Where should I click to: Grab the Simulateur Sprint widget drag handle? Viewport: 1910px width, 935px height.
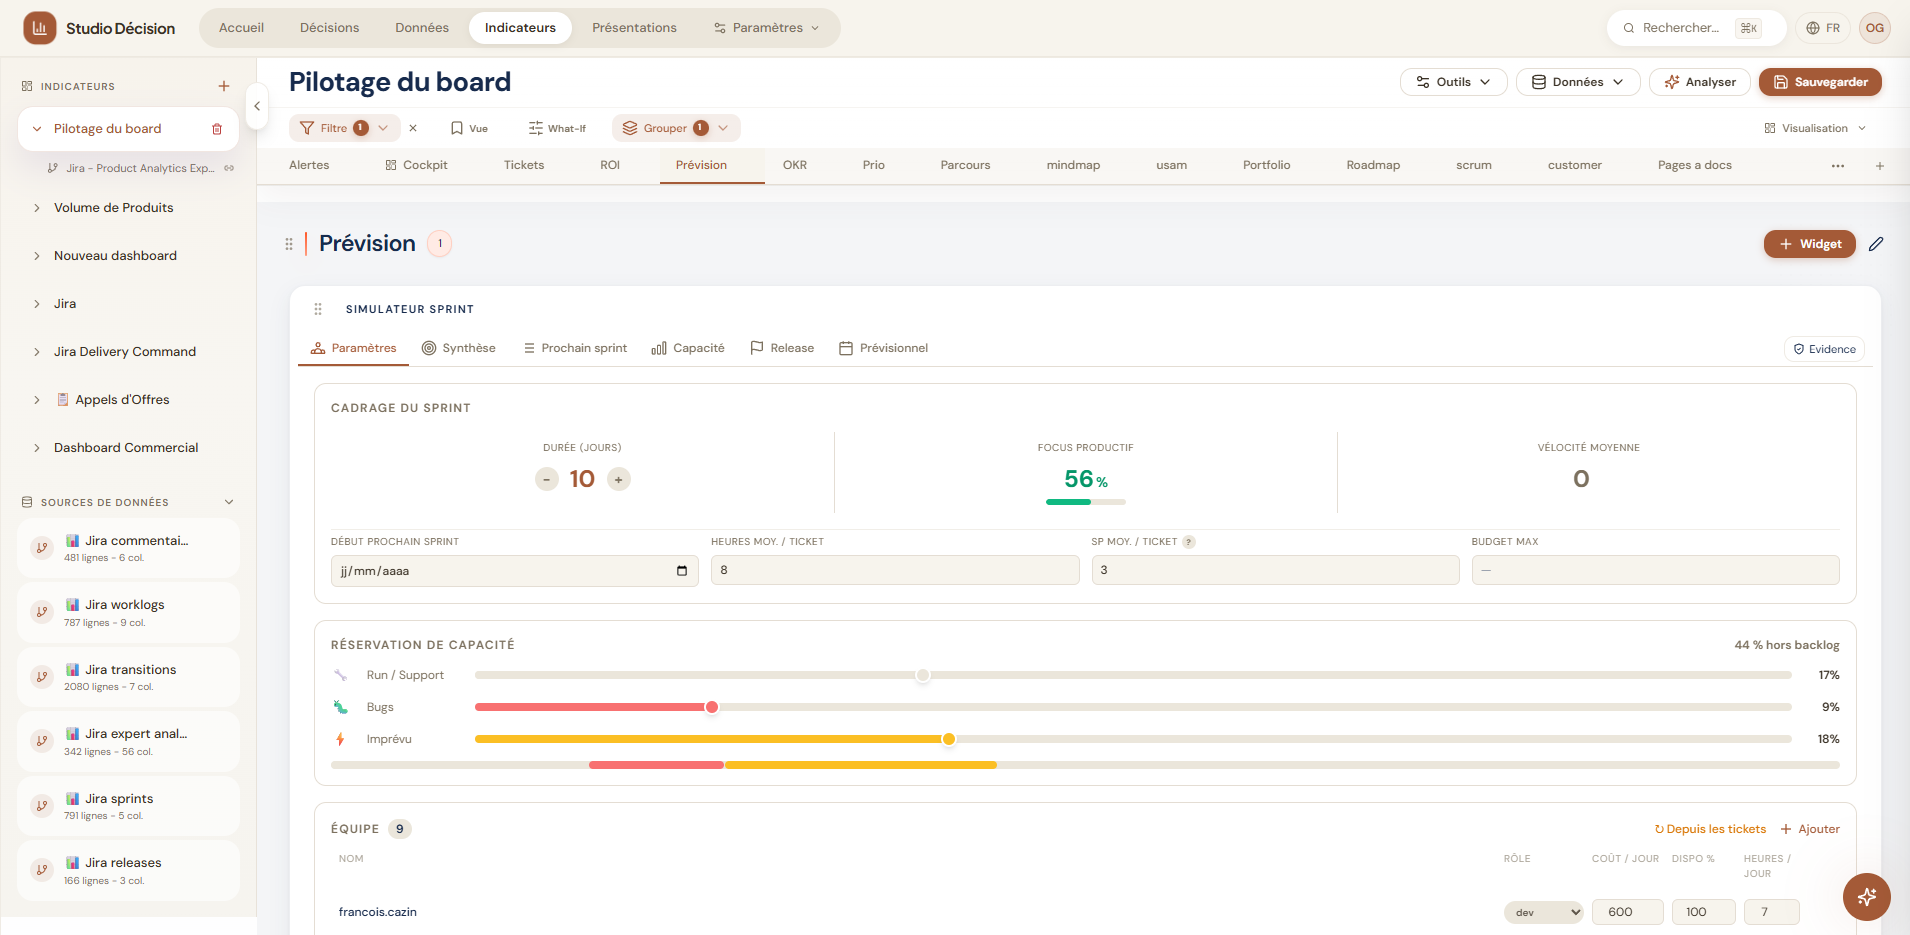pyautogui.click(x=318, y=309)
